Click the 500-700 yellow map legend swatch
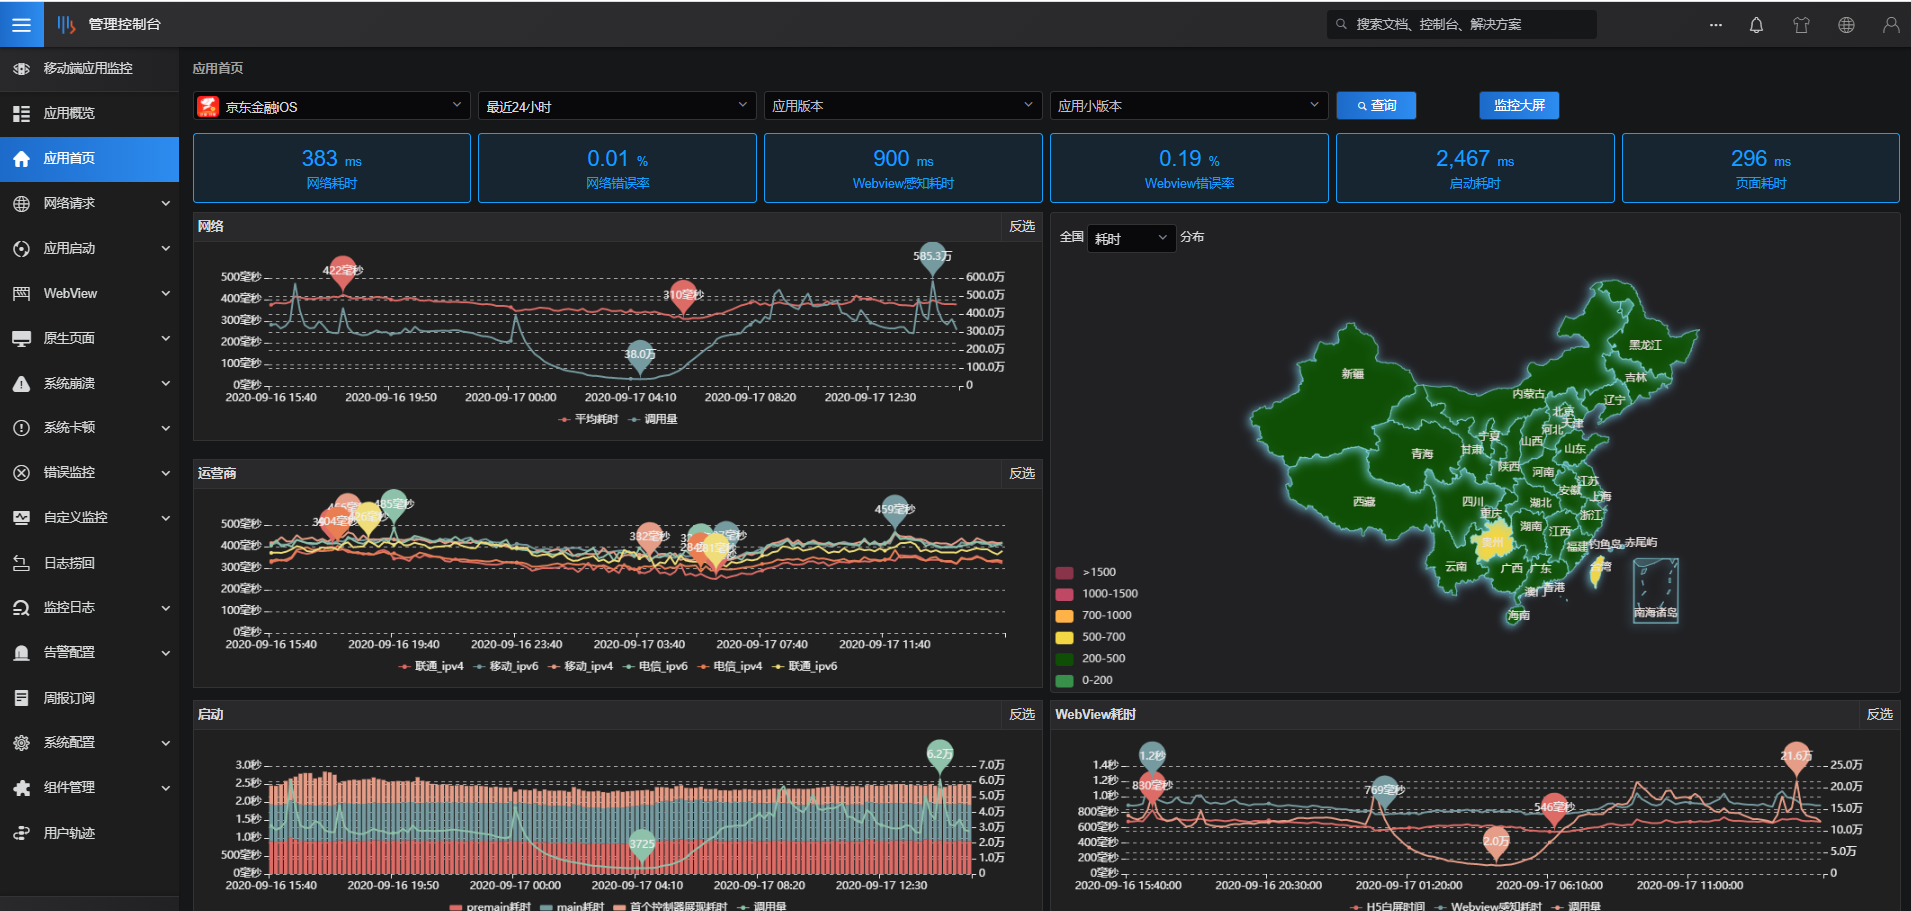Image resolution: width=1911 pixels, height=911 pixels. (1064, 638)
